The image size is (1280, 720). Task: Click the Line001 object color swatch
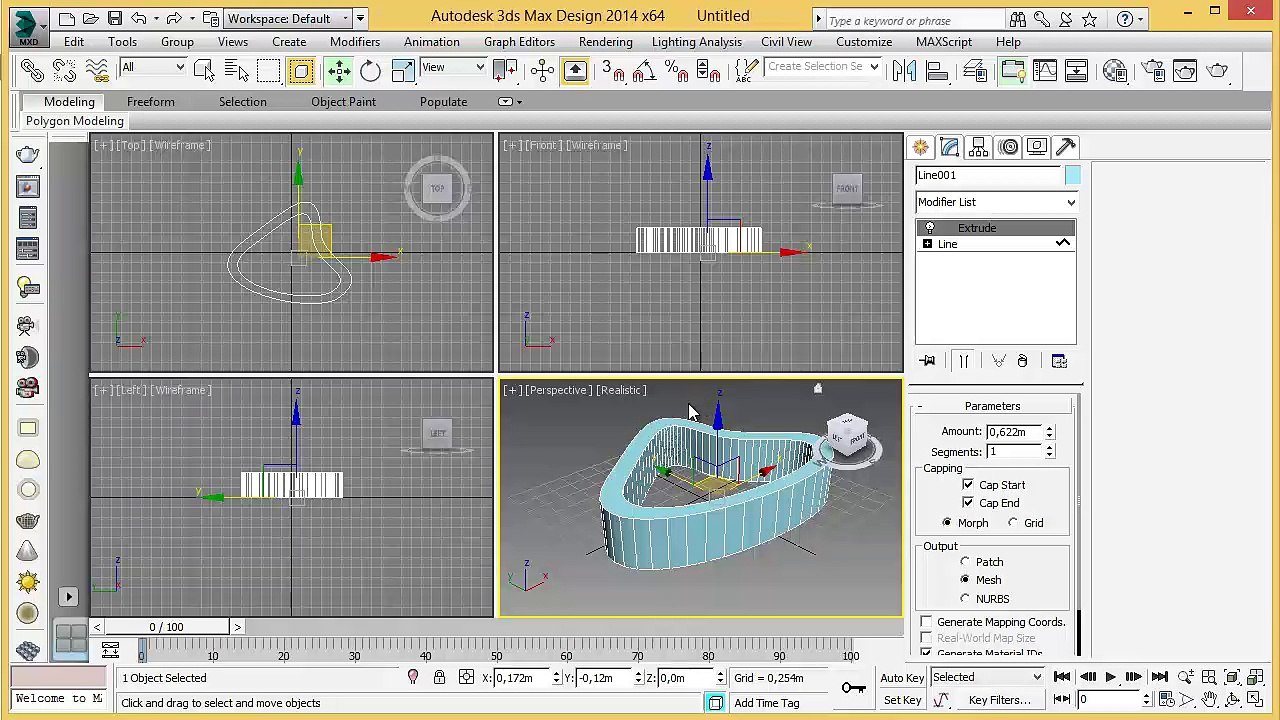tap(1072, 176)
